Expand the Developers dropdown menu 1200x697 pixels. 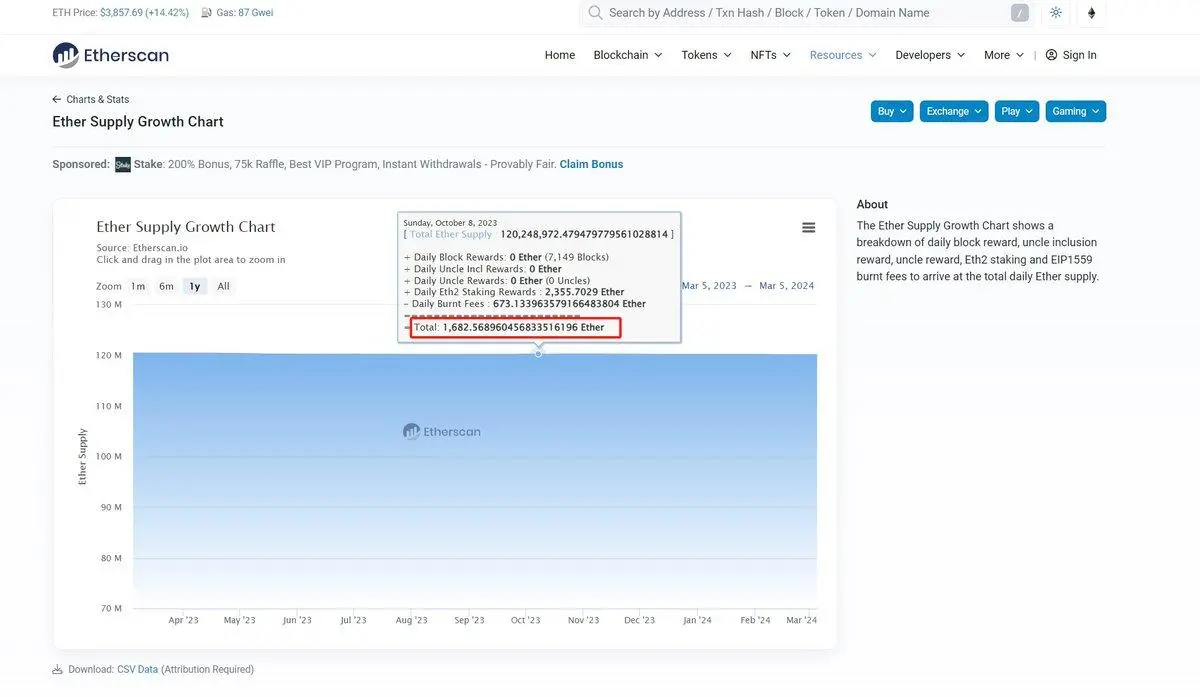tap(930, 55)
